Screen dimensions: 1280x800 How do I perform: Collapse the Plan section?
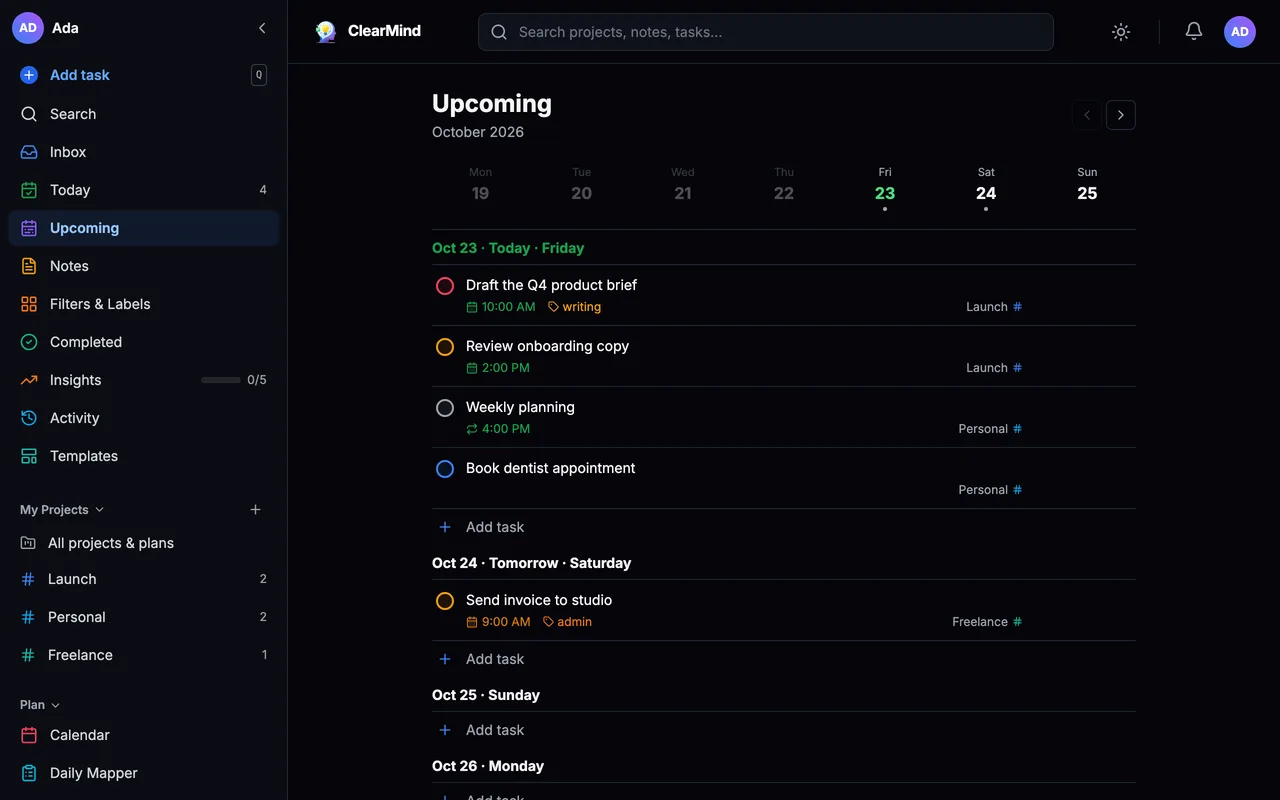(40, 705)
